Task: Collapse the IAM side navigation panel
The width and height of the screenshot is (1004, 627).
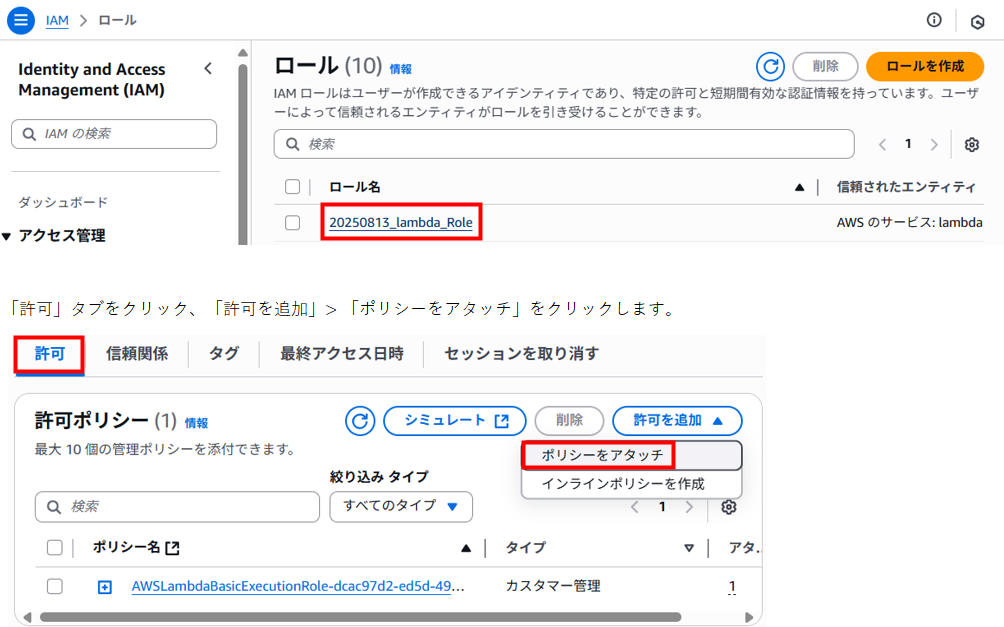Action: coord(208,69)
